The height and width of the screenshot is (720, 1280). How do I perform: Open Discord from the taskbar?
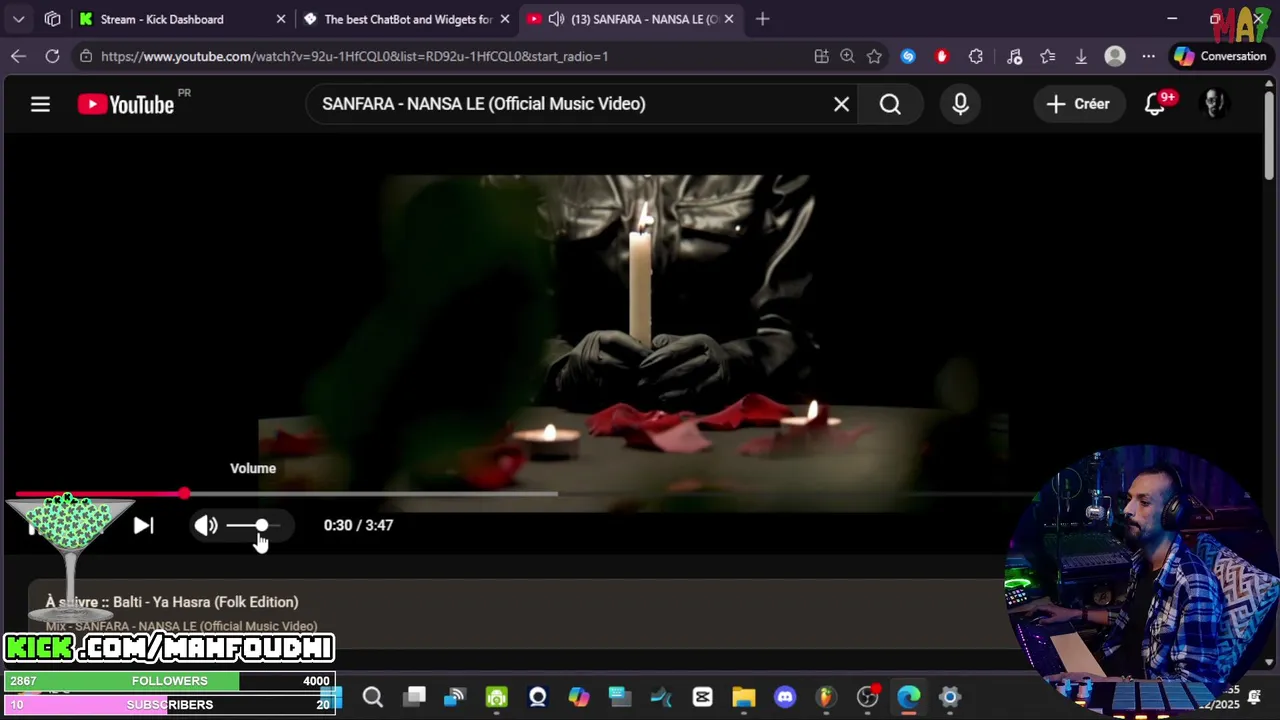tap(785, 697)
